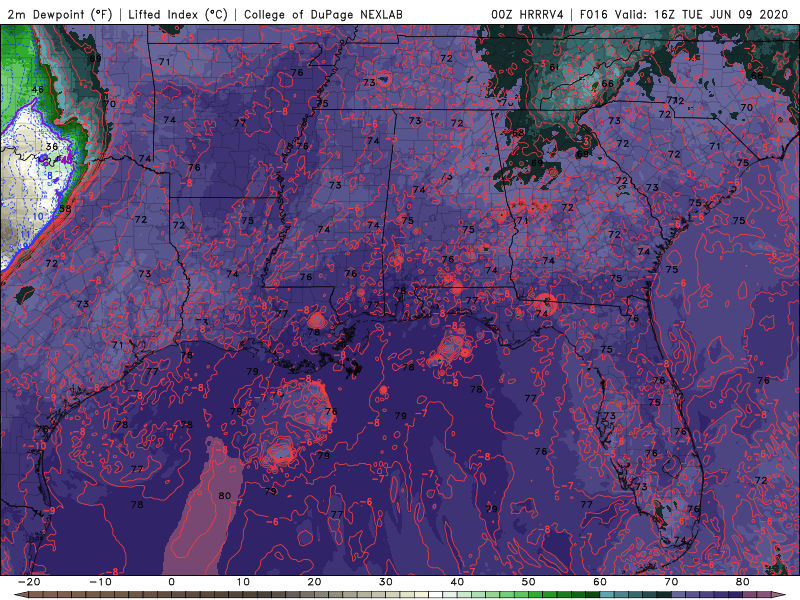Click the "70" color bar tick label
Viewport: 800px width, 600px height.
tap(671, 582)
